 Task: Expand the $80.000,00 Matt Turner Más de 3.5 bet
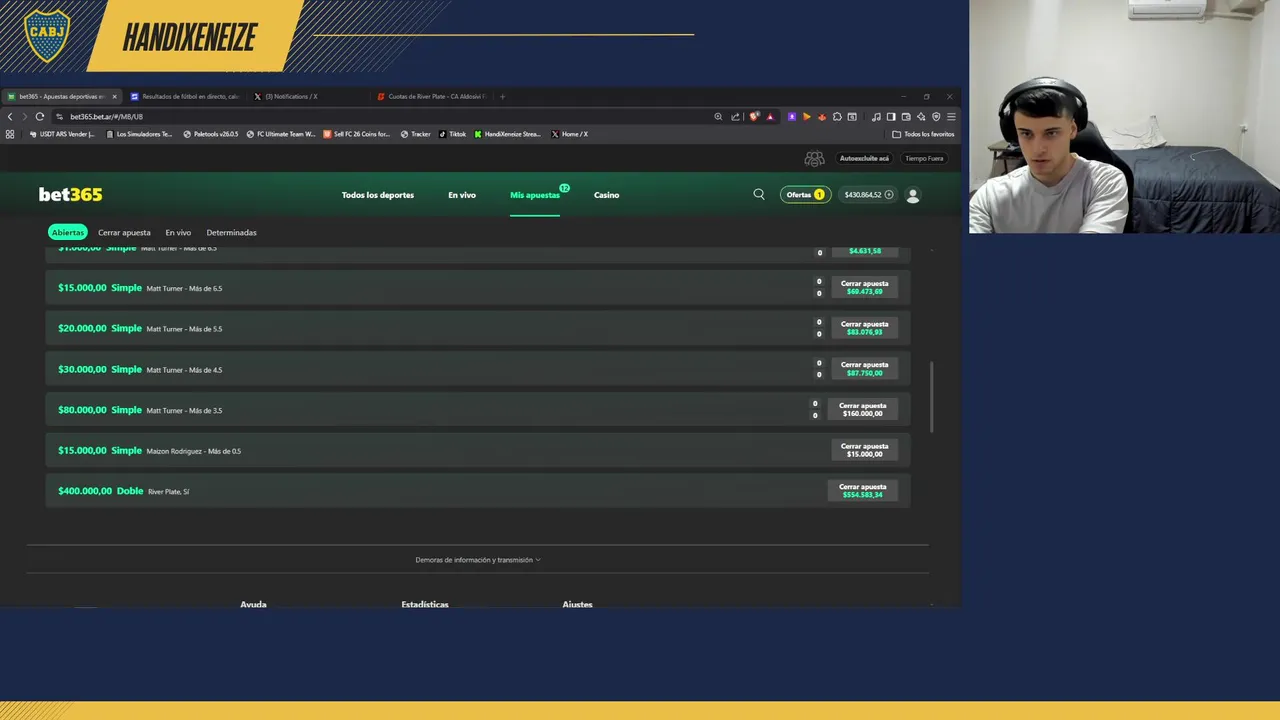pyautogui.click(x=478, y=410)
